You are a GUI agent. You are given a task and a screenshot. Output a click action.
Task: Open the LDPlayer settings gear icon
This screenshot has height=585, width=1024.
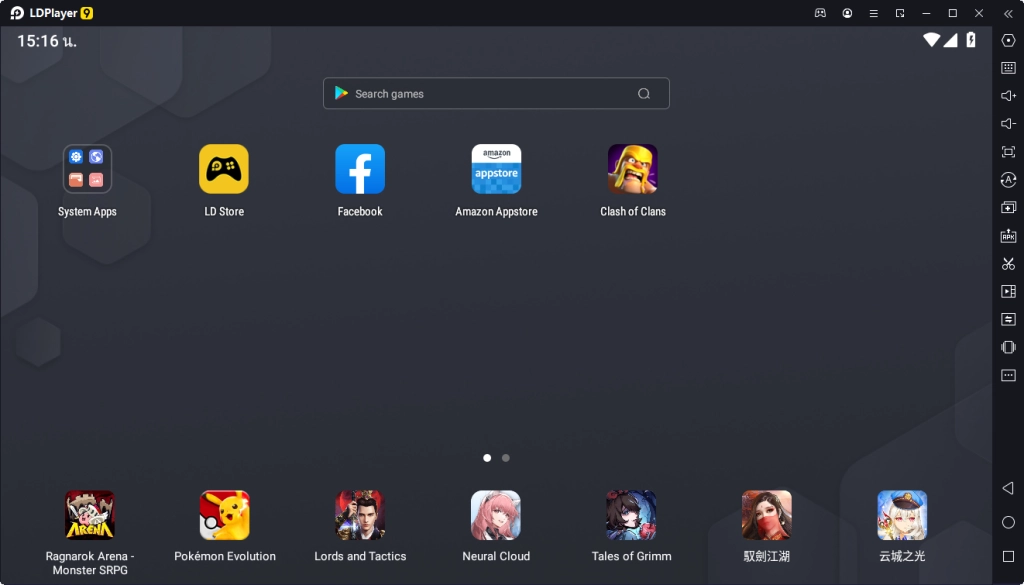(1008, 41)
